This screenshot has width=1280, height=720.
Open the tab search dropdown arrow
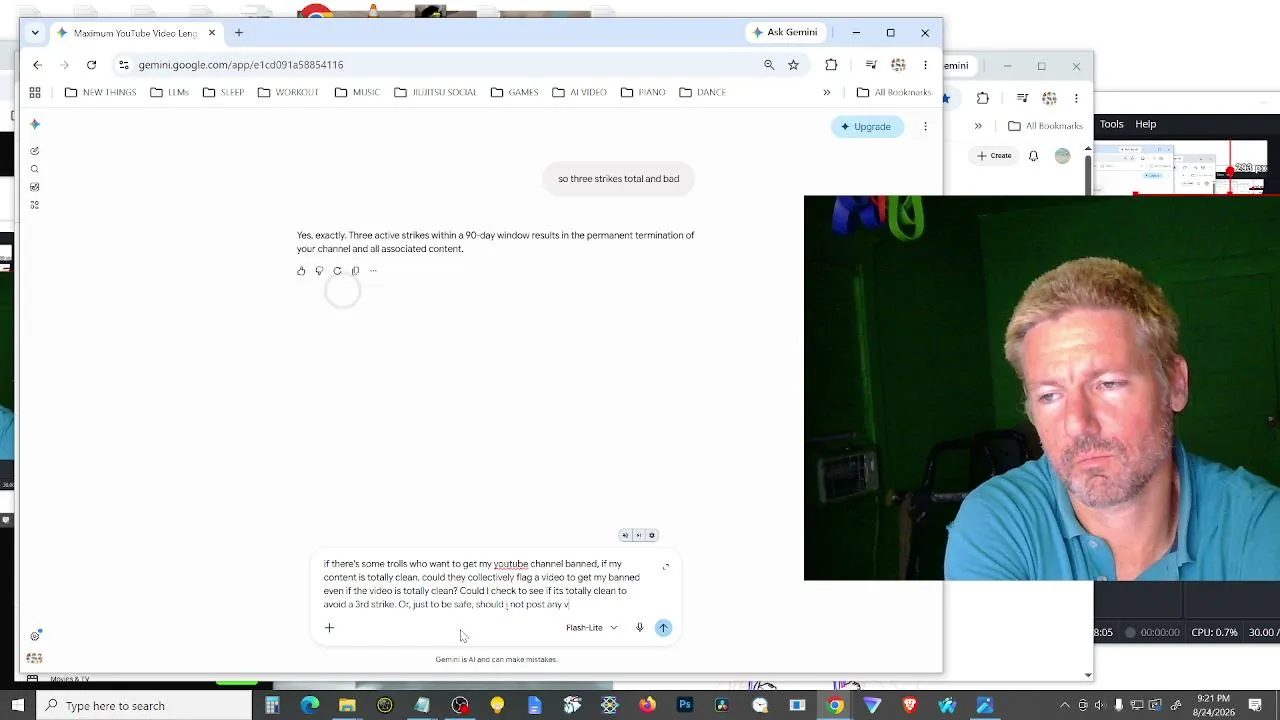pyautogui.click(x=35, y=33)
